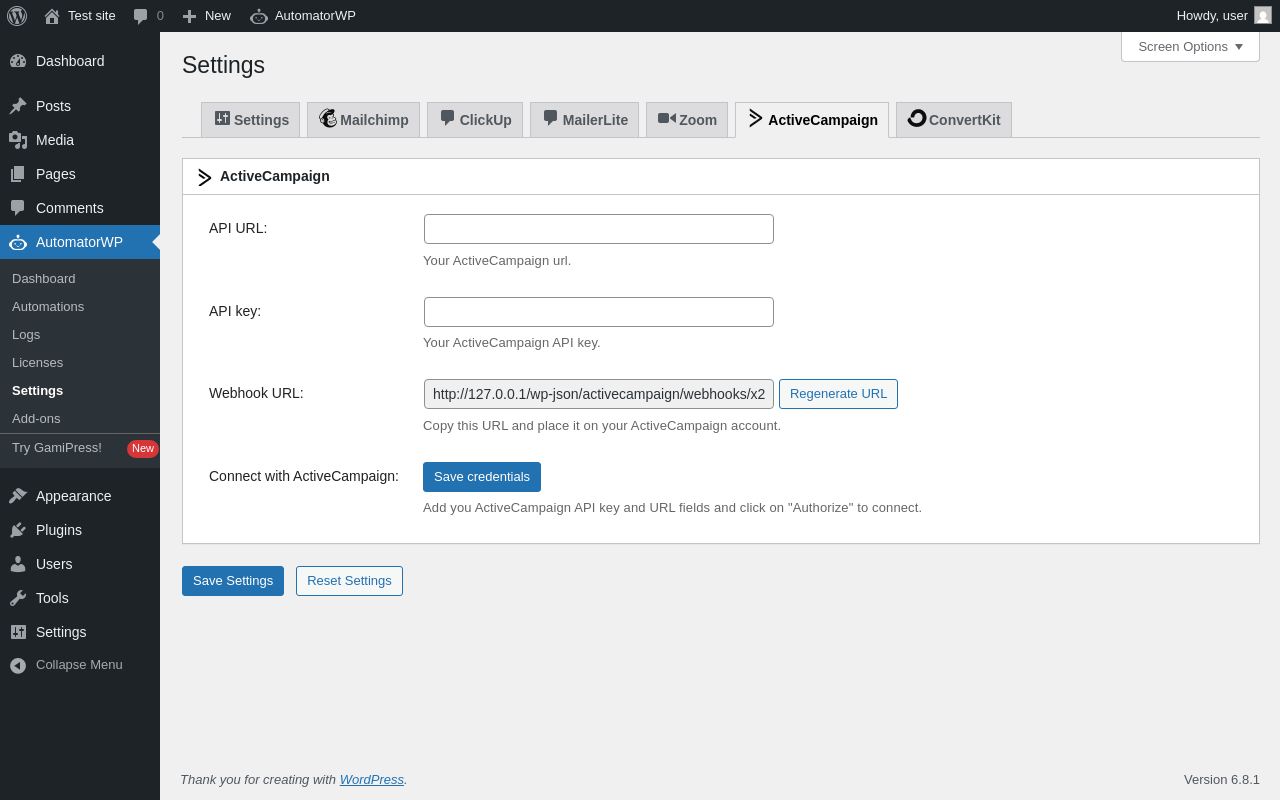Click the red New badge beside GamiPress
Viewport: 1280px width, 800px height.
(x=143, y=448)
